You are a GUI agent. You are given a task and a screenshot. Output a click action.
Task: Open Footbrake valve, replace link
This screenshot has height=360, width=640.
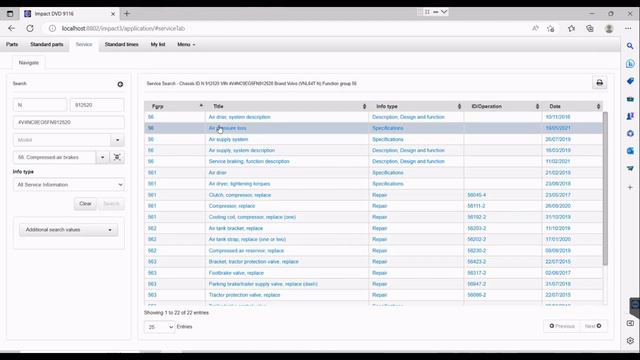[x=236, y=273]
